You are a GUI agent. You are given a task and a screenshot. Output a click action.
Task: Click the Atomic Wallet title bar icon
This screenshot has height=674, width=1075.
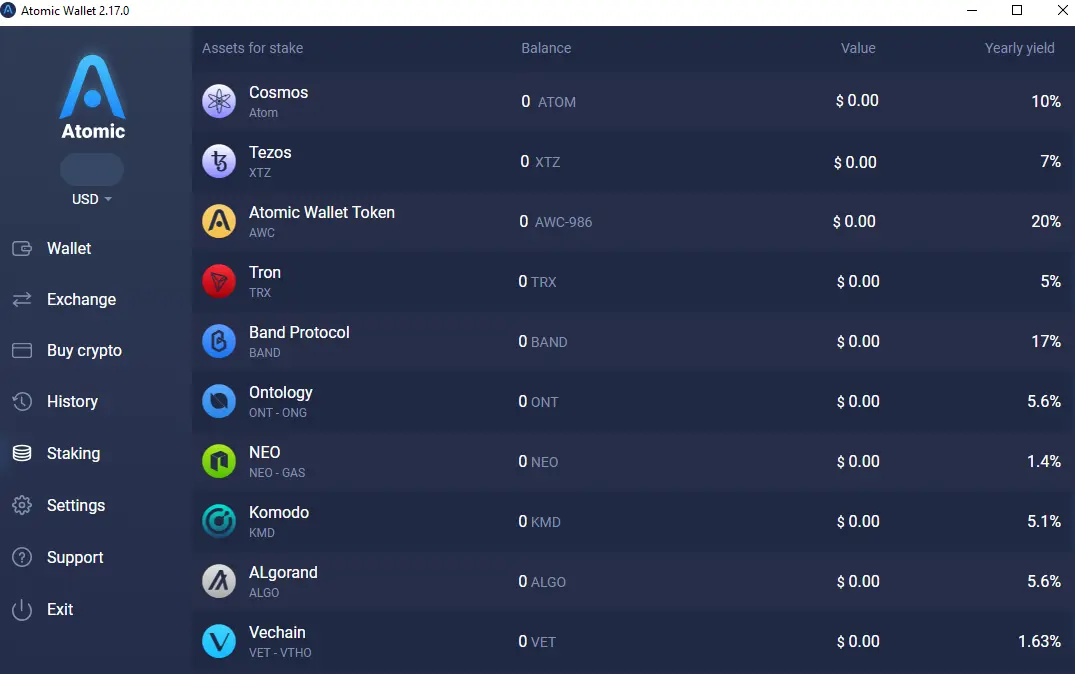click(x=8, y=10)
